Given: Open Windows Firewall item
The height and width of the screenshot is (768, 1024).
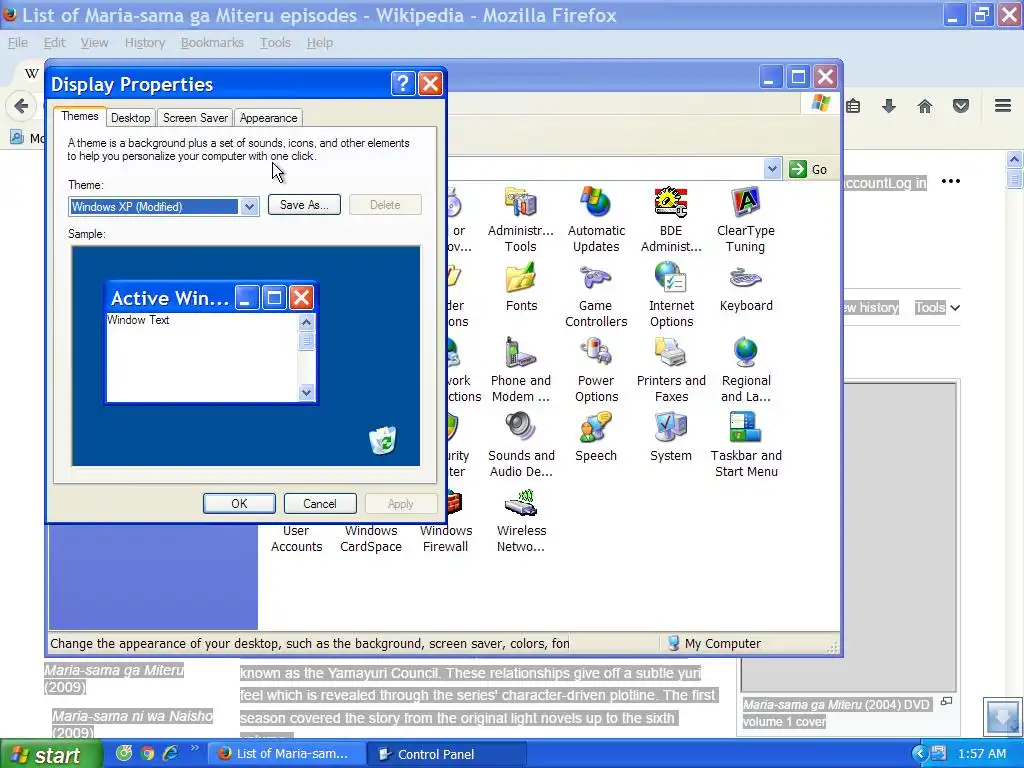Looking at the screenshot, I should coord(445,538).
